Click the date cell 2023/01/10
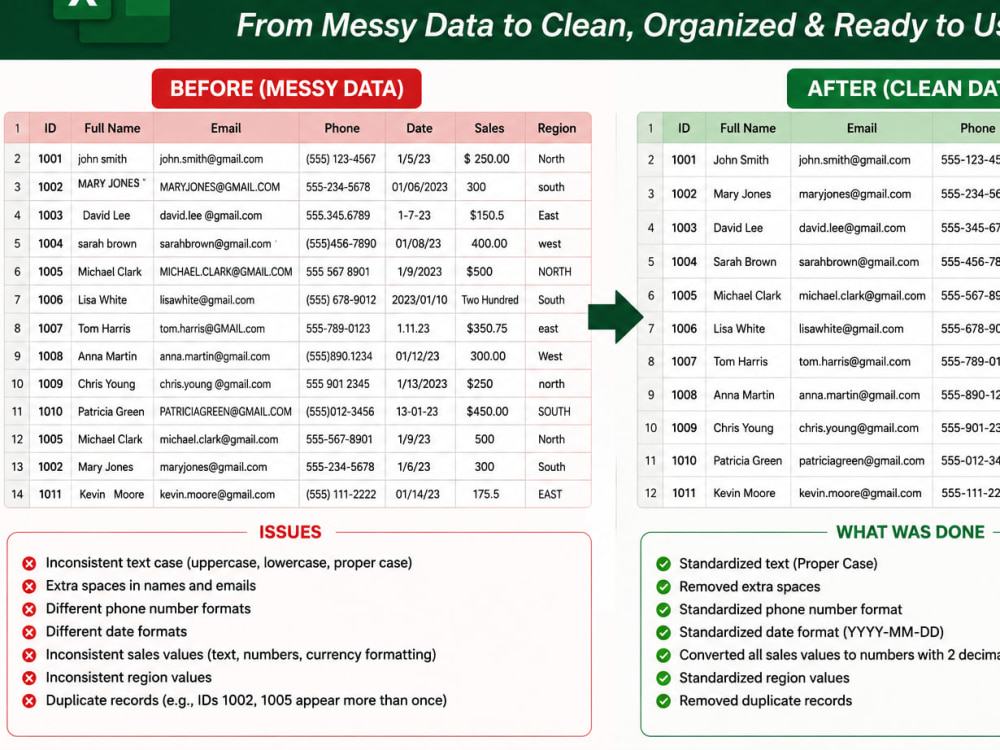Screen dimensions: 1000x750 pyautogui.click(x=420, y=300)
